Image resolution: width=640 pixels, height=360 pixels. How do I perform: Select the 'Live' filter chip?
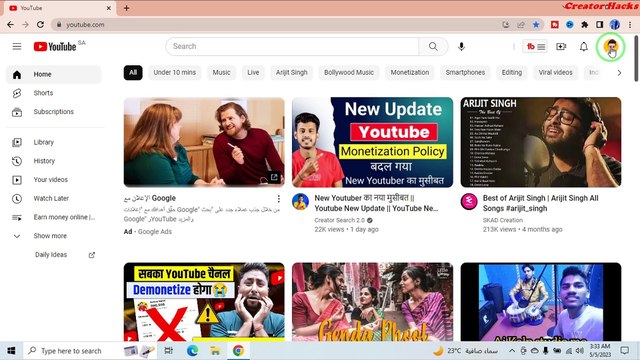(253, 73)
